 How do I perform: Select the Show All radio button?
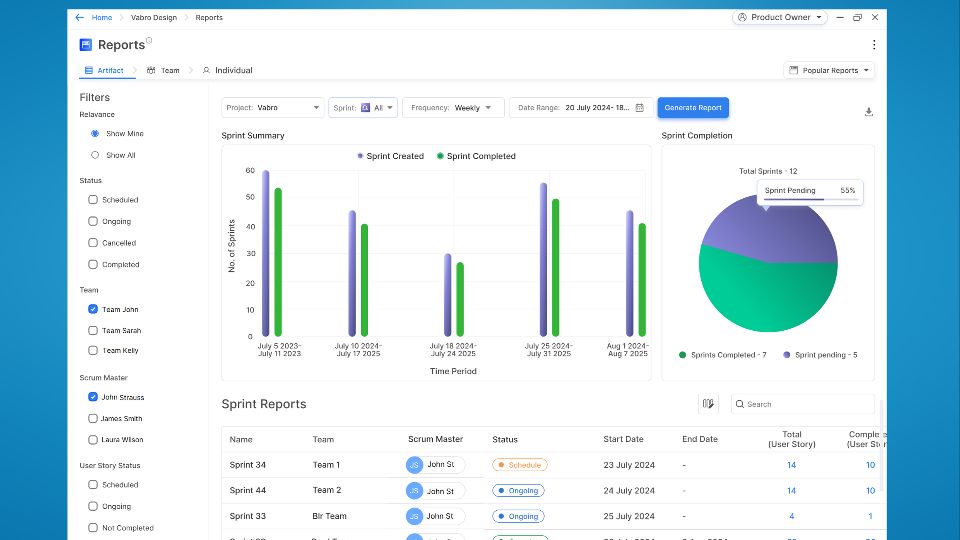(95, 155)
